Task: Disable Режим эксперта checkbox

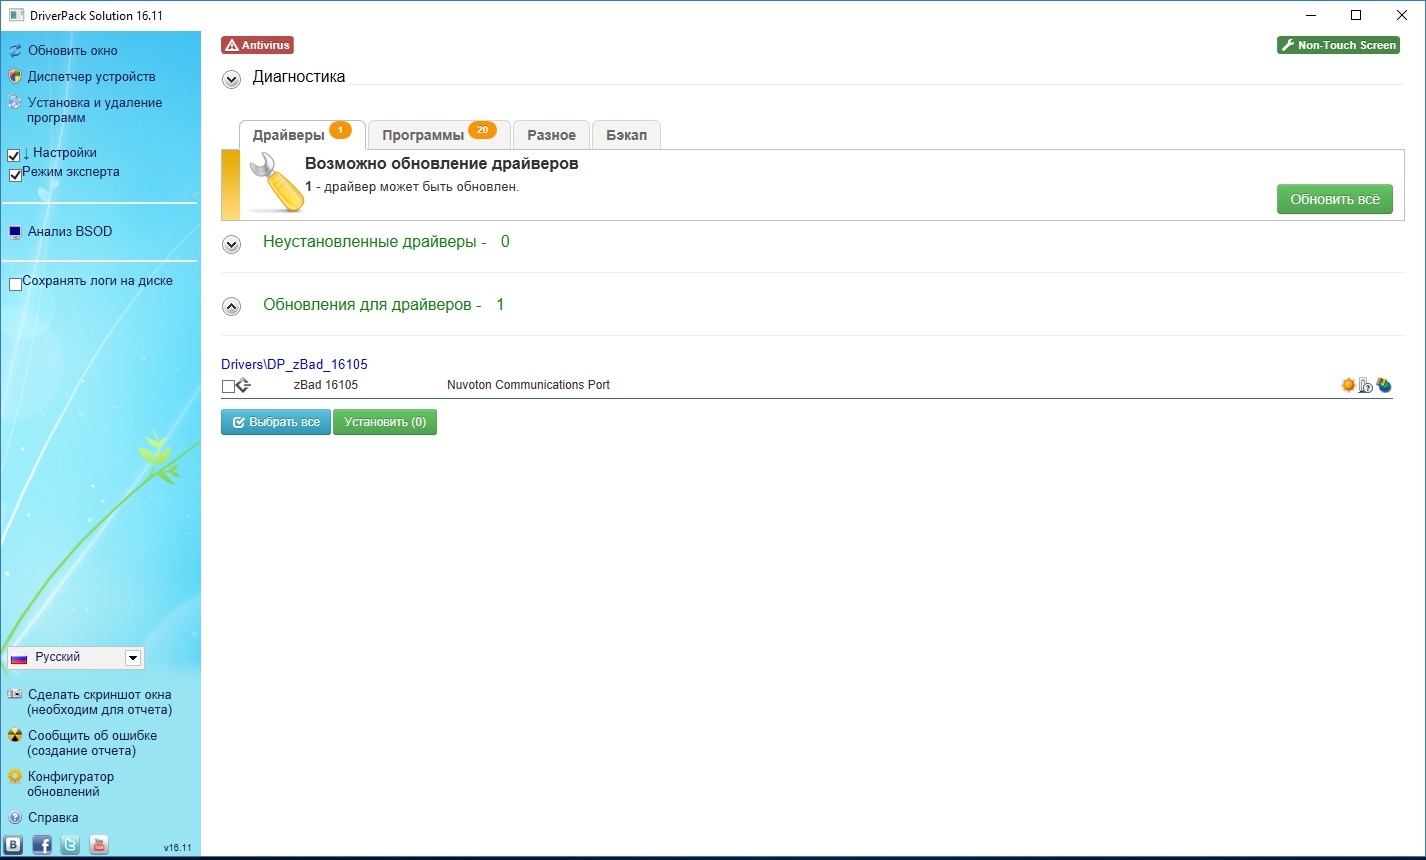Action: pyautogui.click(x=16, y=175)
